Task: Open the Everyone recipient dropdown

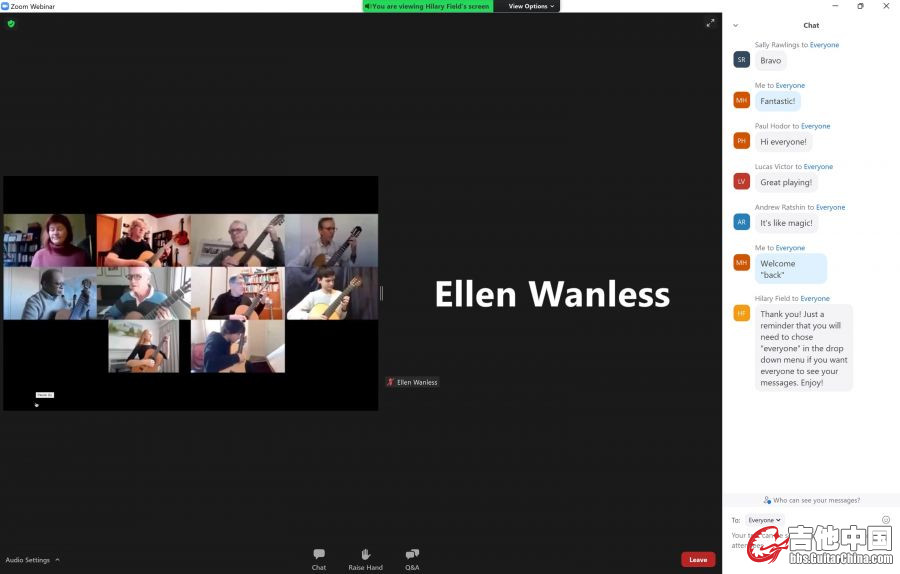Action: (765, 520)
